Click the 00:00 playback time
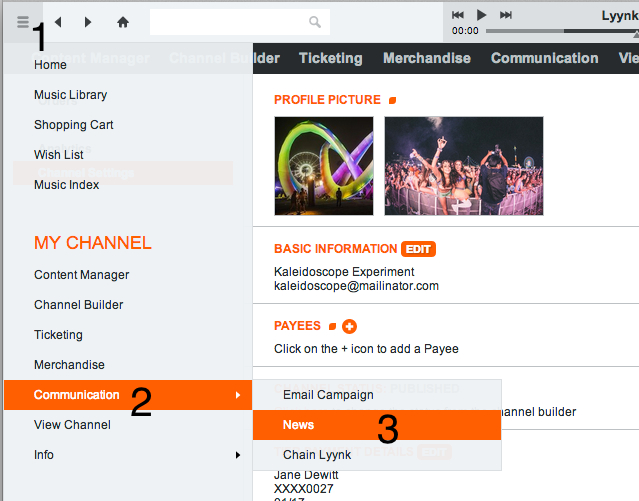639x501 pixels. 465,31
